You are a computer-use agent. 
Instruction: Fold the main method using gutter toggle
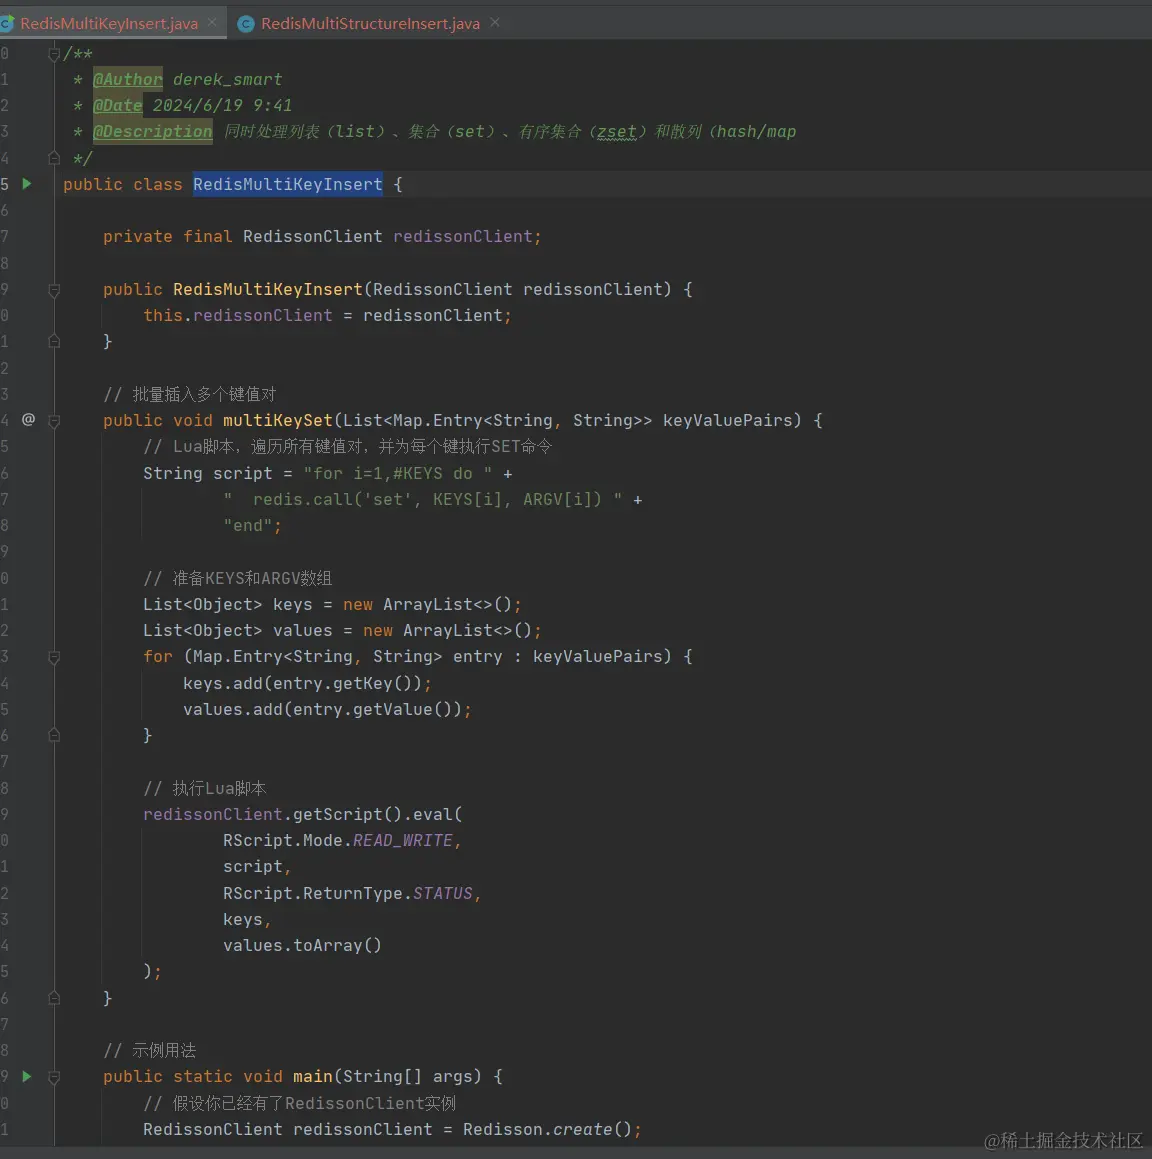tap(54, 1077)
